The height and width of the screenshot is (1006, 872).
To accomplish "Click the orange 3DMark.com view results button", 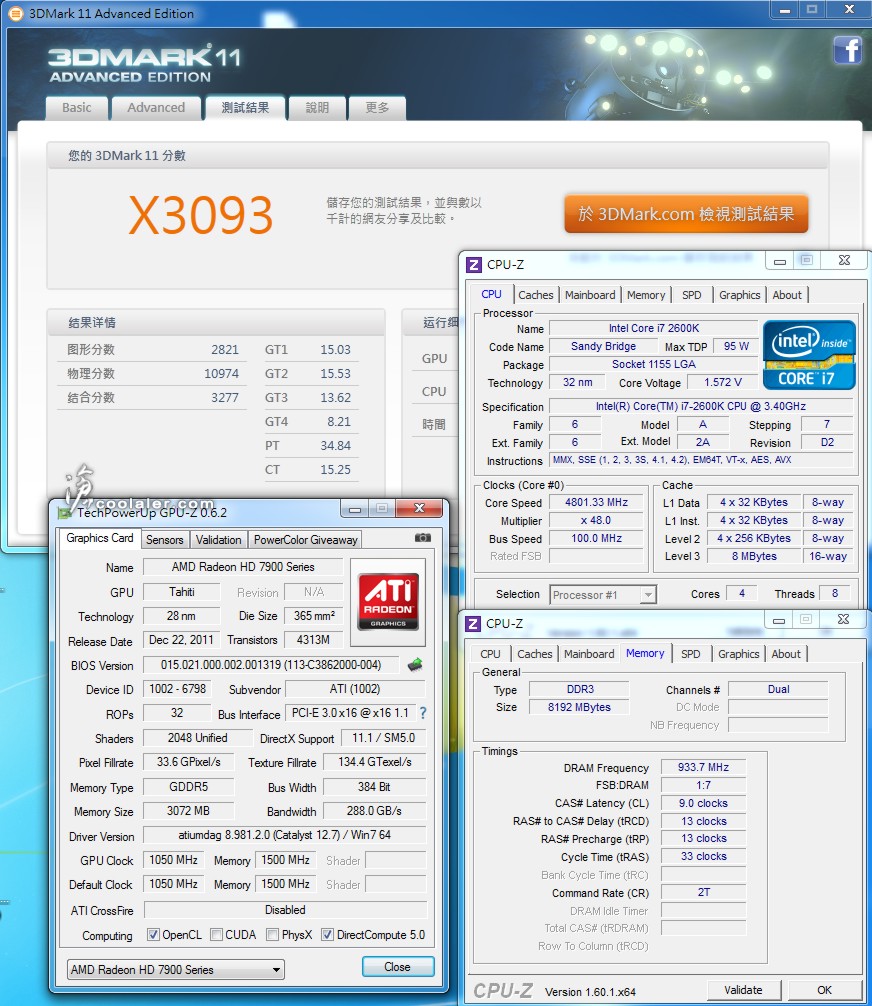I will tap(686, 214).
